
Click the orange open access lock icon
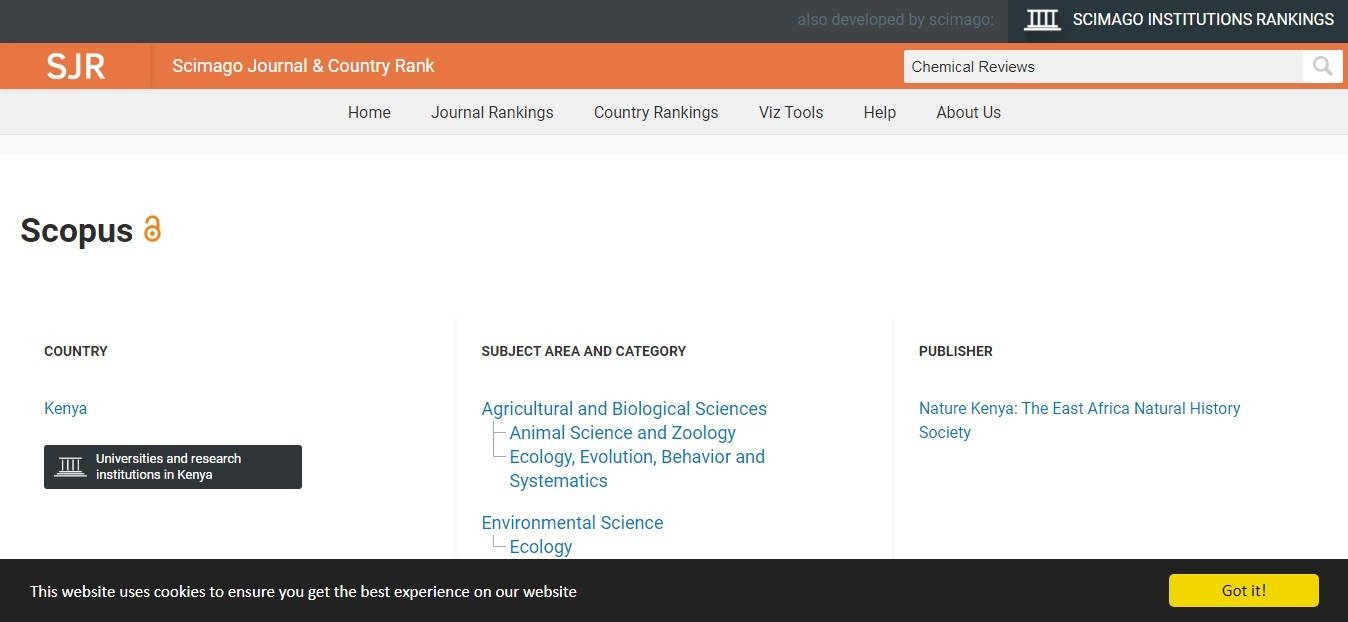coord(152,229)
